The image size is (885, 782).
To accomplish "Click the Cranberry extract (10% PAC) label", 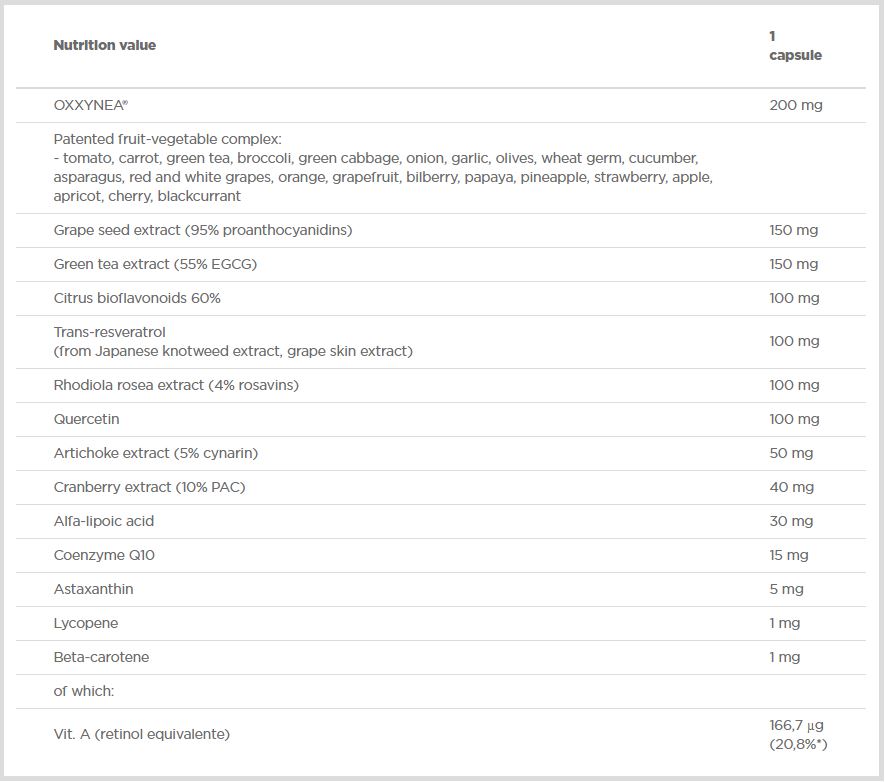I will (x=149, y=487).
